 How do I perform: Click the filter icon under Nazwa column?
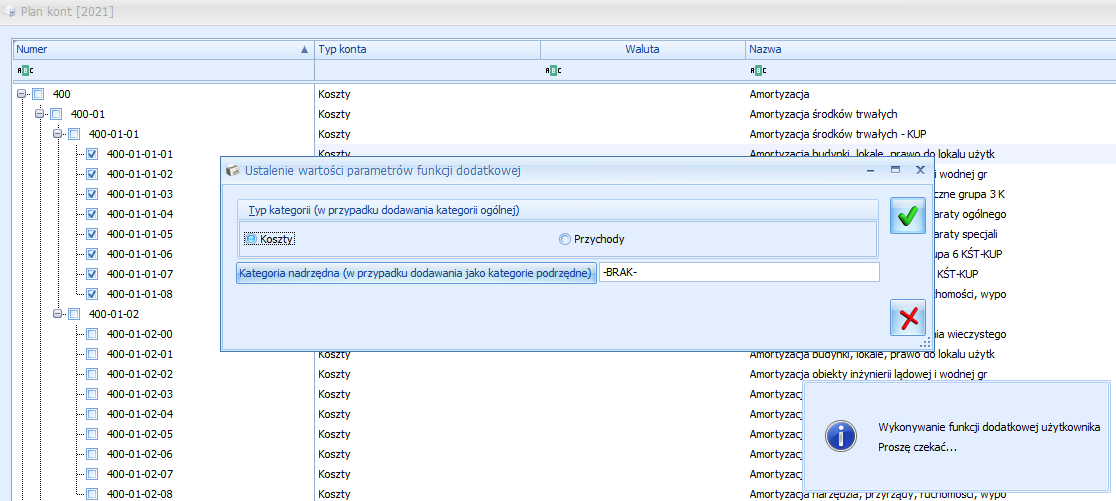[758, 70]
